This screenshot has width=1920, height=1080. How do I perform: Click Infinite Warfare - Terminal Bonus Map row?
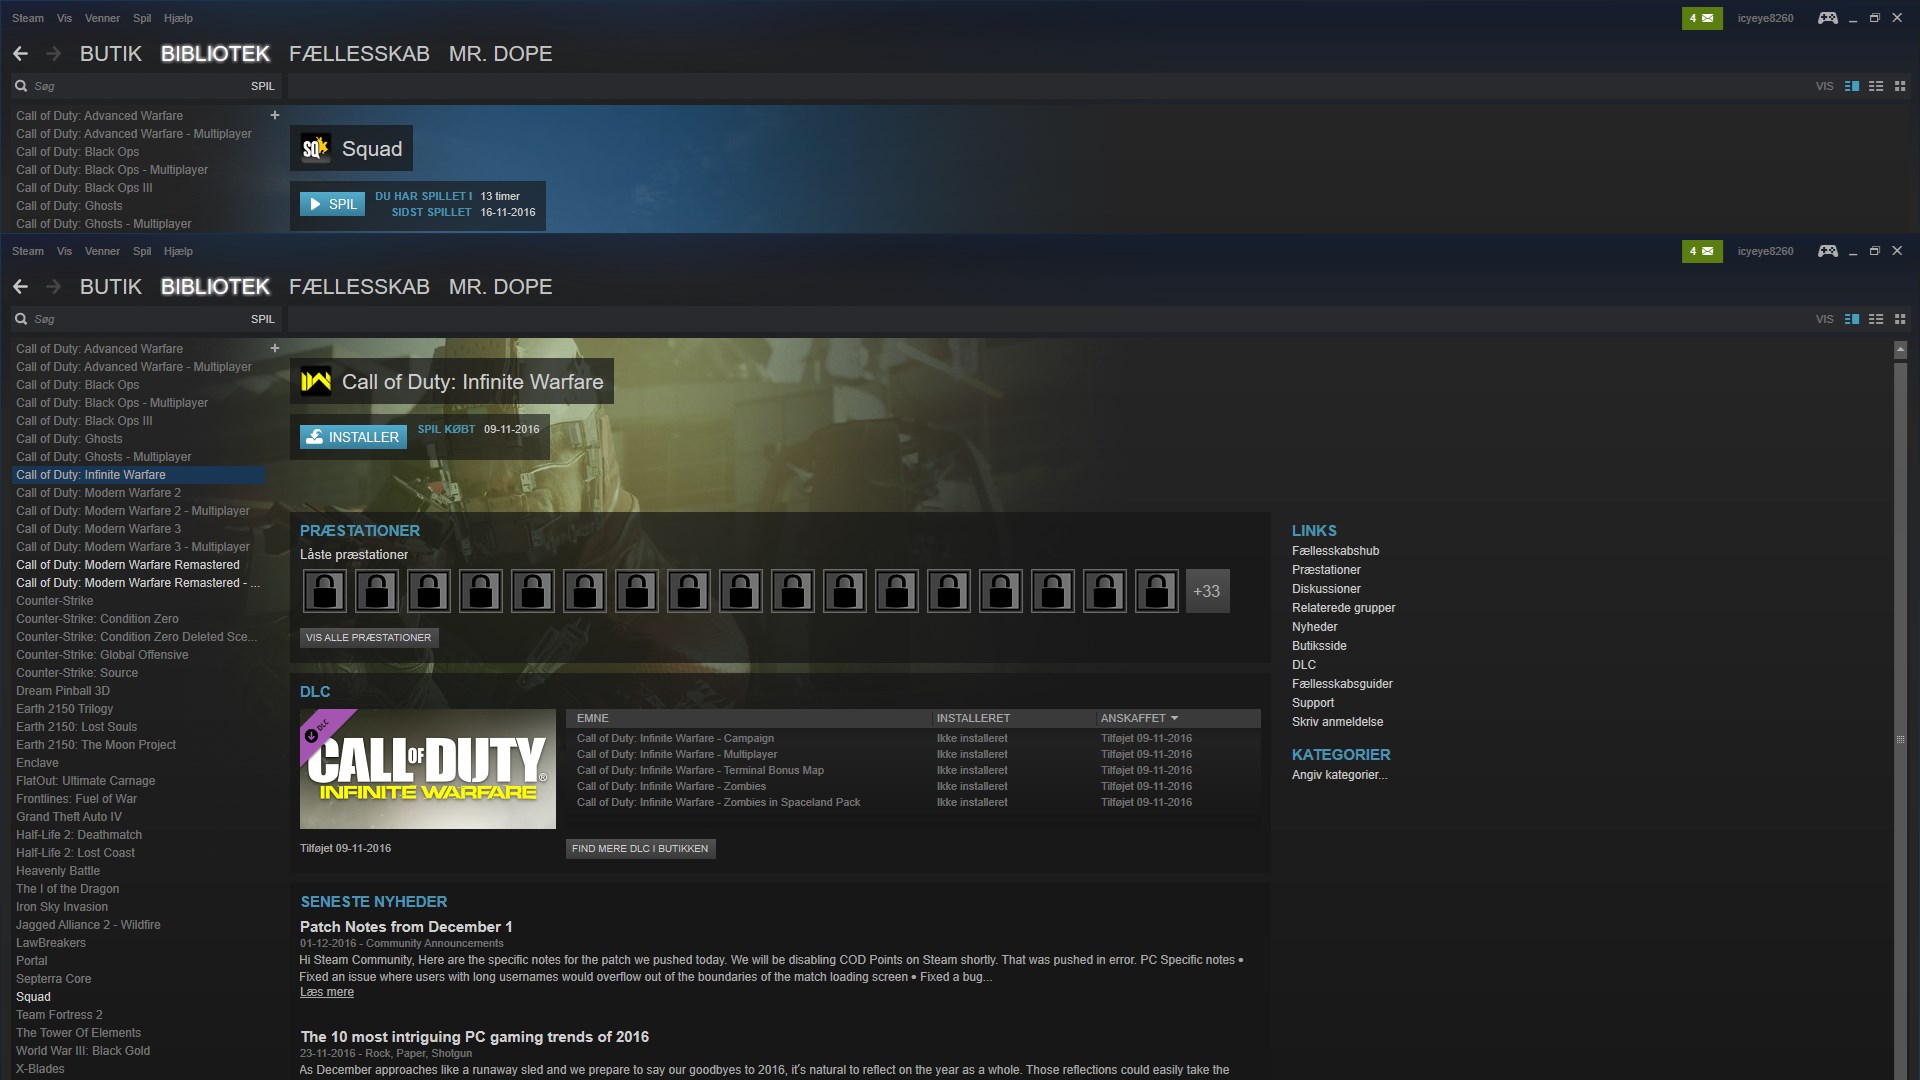[x=912, y=770]
